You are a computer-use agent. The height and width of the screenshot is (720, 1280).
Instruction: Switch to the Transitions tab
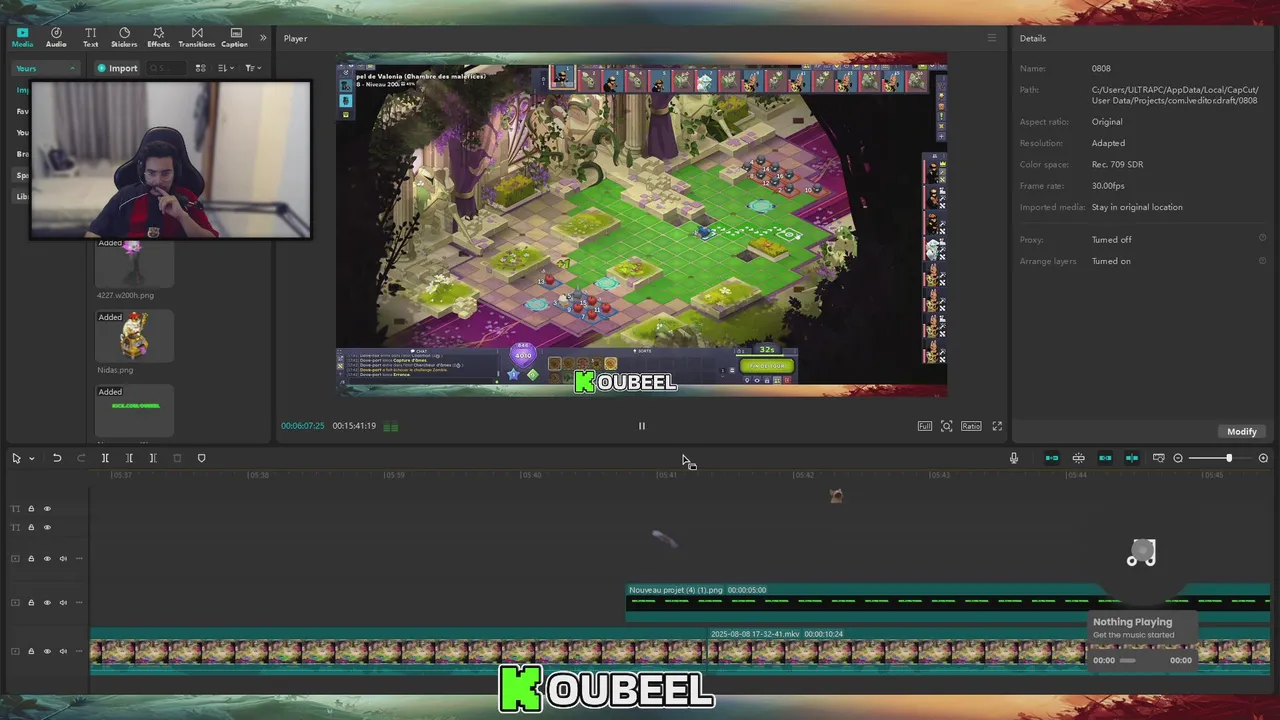196,38
